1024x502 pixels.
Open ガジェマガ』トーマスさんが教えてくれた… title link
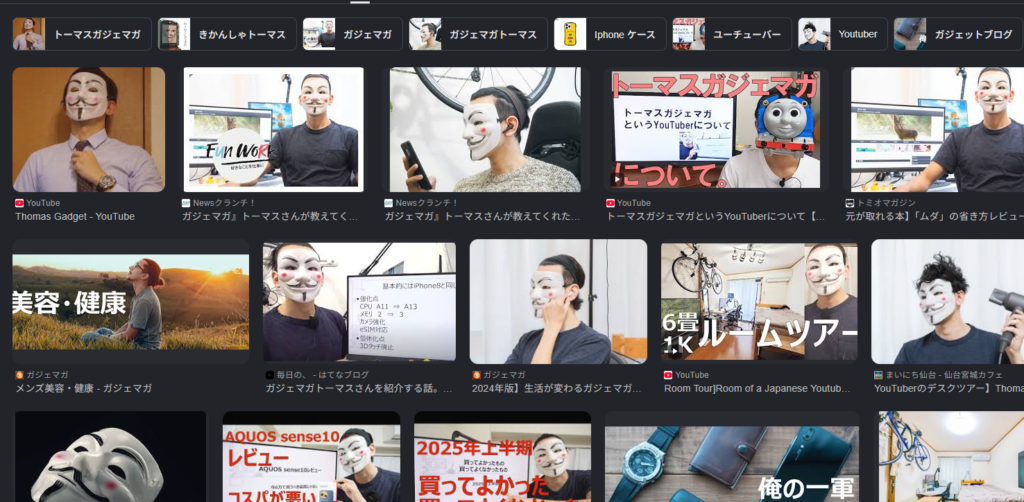[482, 216]
